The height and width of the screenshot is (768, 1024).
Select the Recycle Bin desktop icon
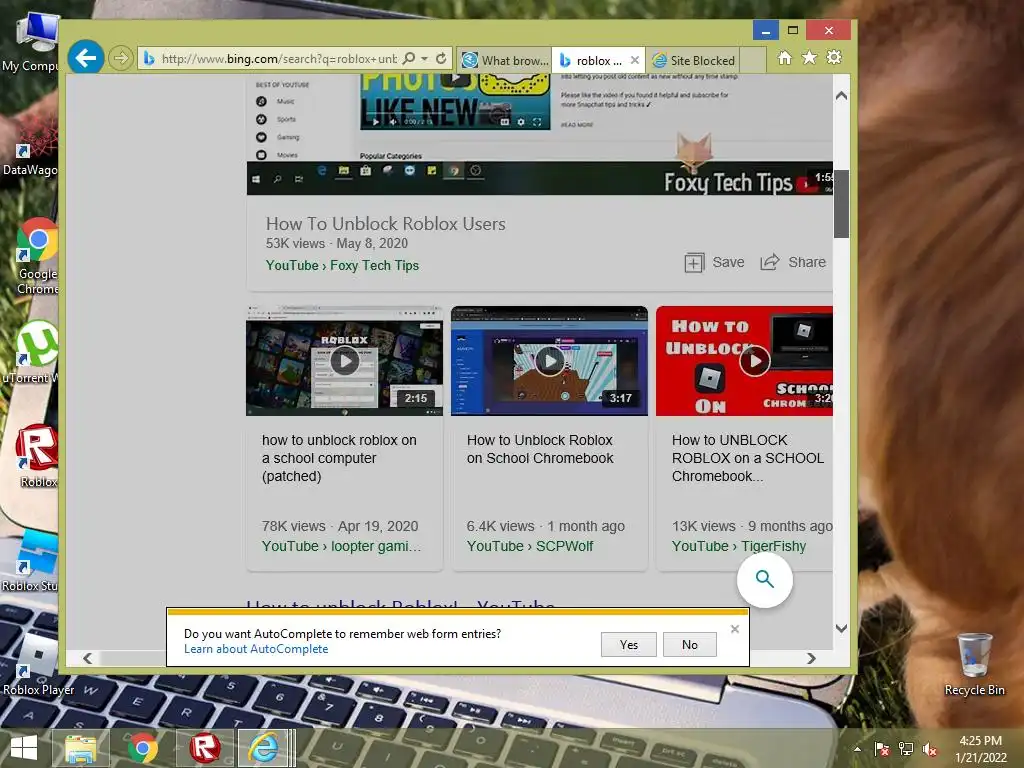coord(974,664)
